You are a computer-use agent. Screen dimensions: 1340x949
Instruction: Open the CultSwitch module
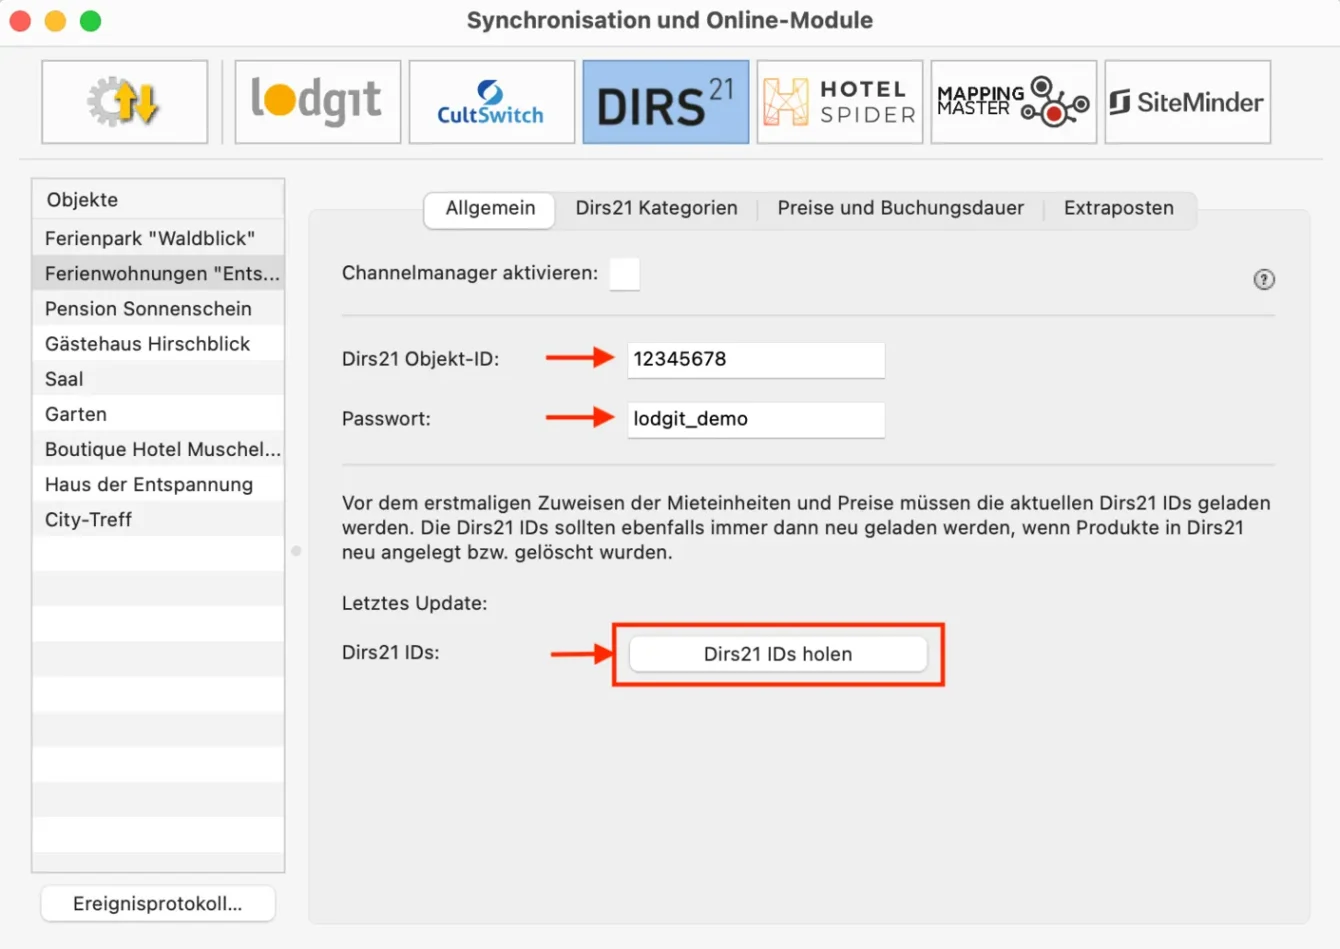[492, 102]
